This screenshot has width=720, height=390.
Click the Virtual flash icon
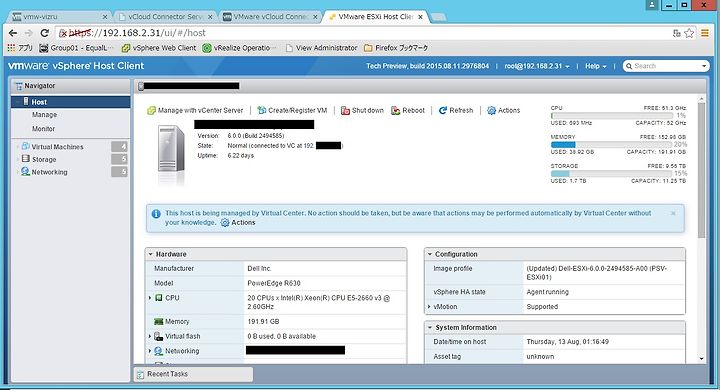click(x=158, y=336)
